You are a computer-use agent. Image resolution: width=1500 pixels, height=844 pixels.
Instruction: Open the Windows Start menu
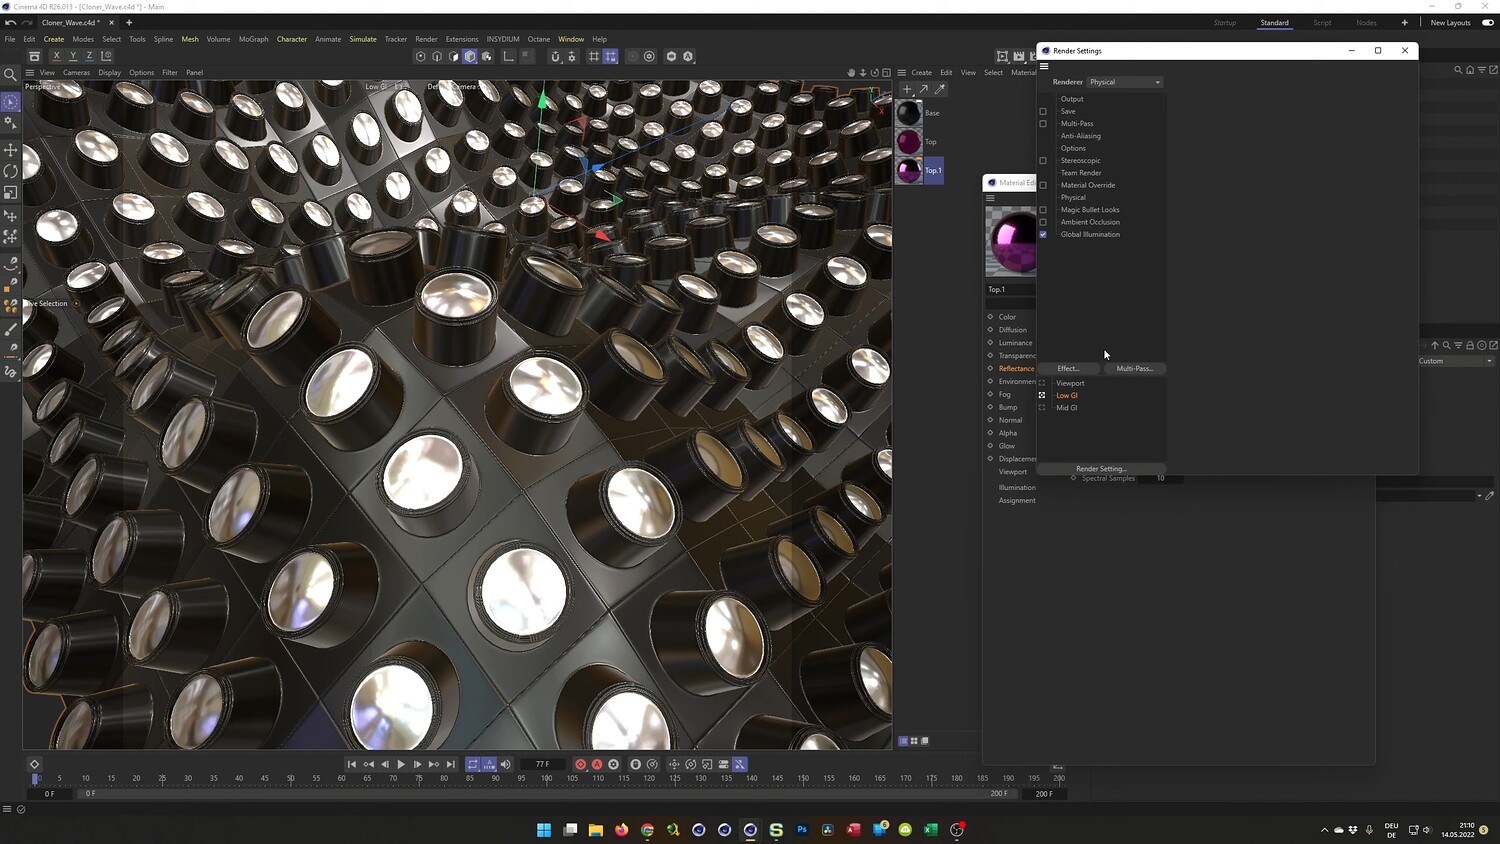[543, 830]
